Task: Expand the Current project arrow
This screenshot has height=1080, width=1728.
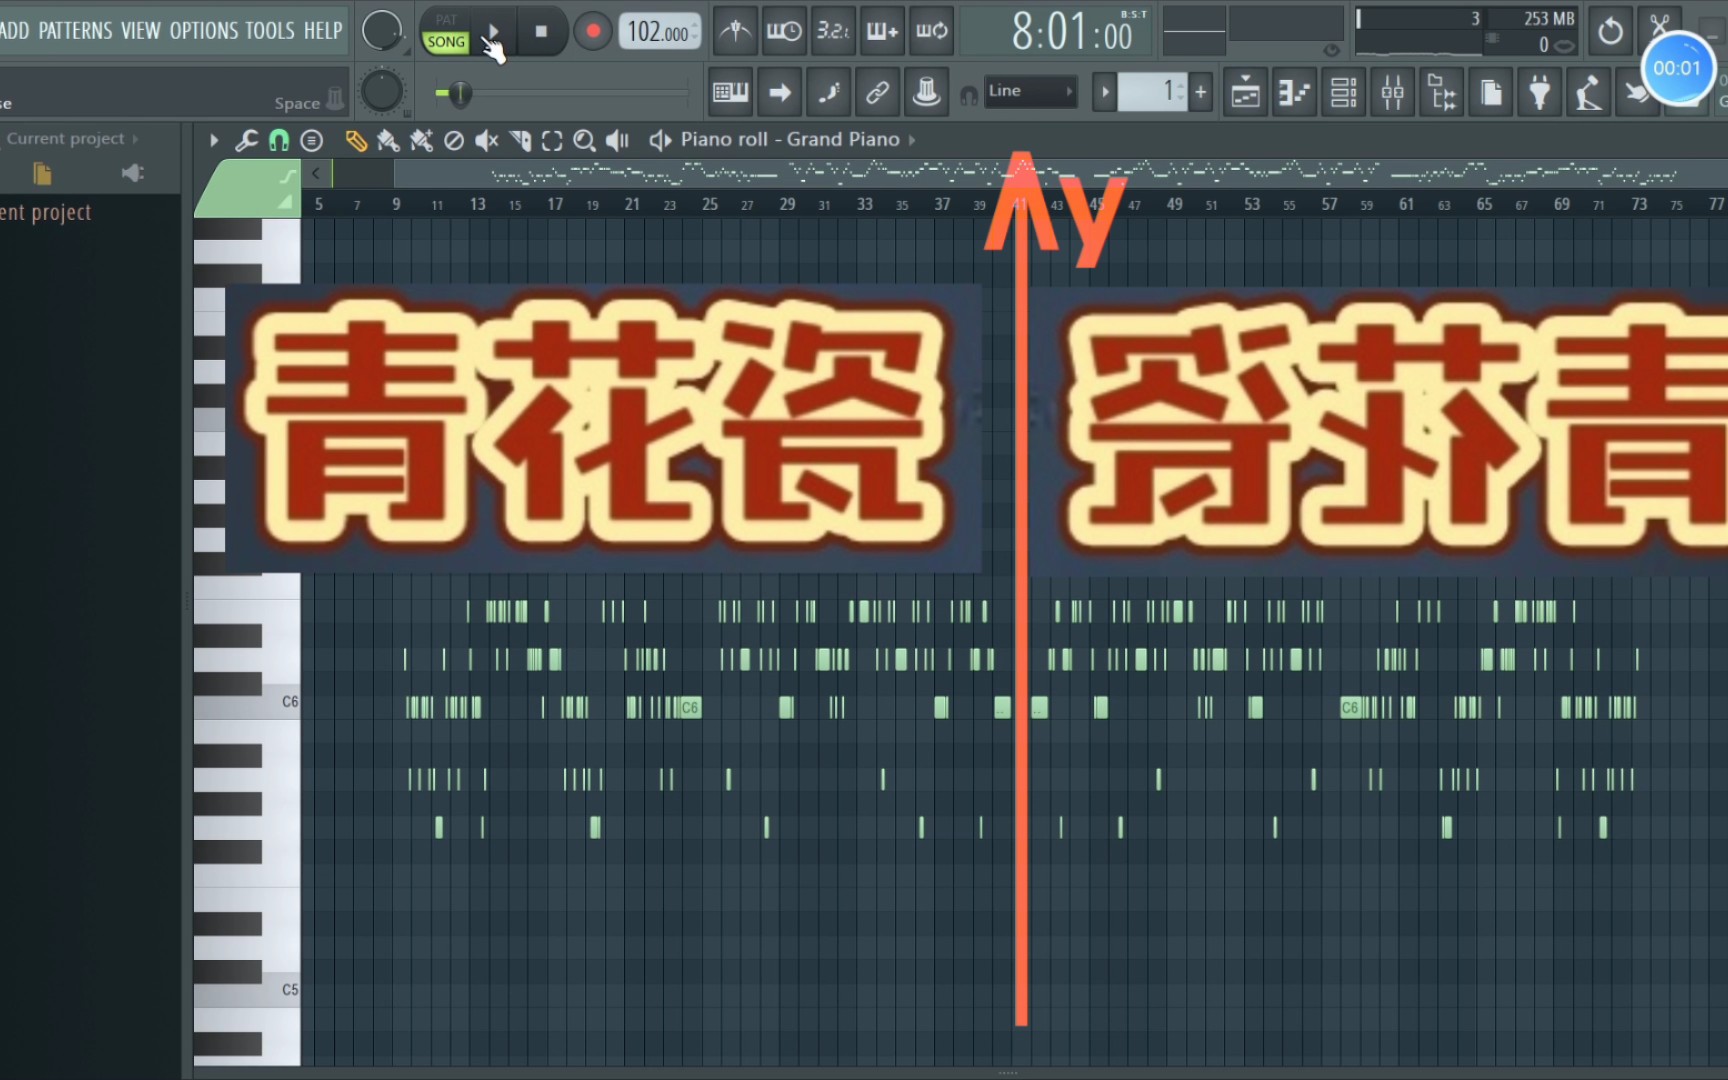Action: 135,139
